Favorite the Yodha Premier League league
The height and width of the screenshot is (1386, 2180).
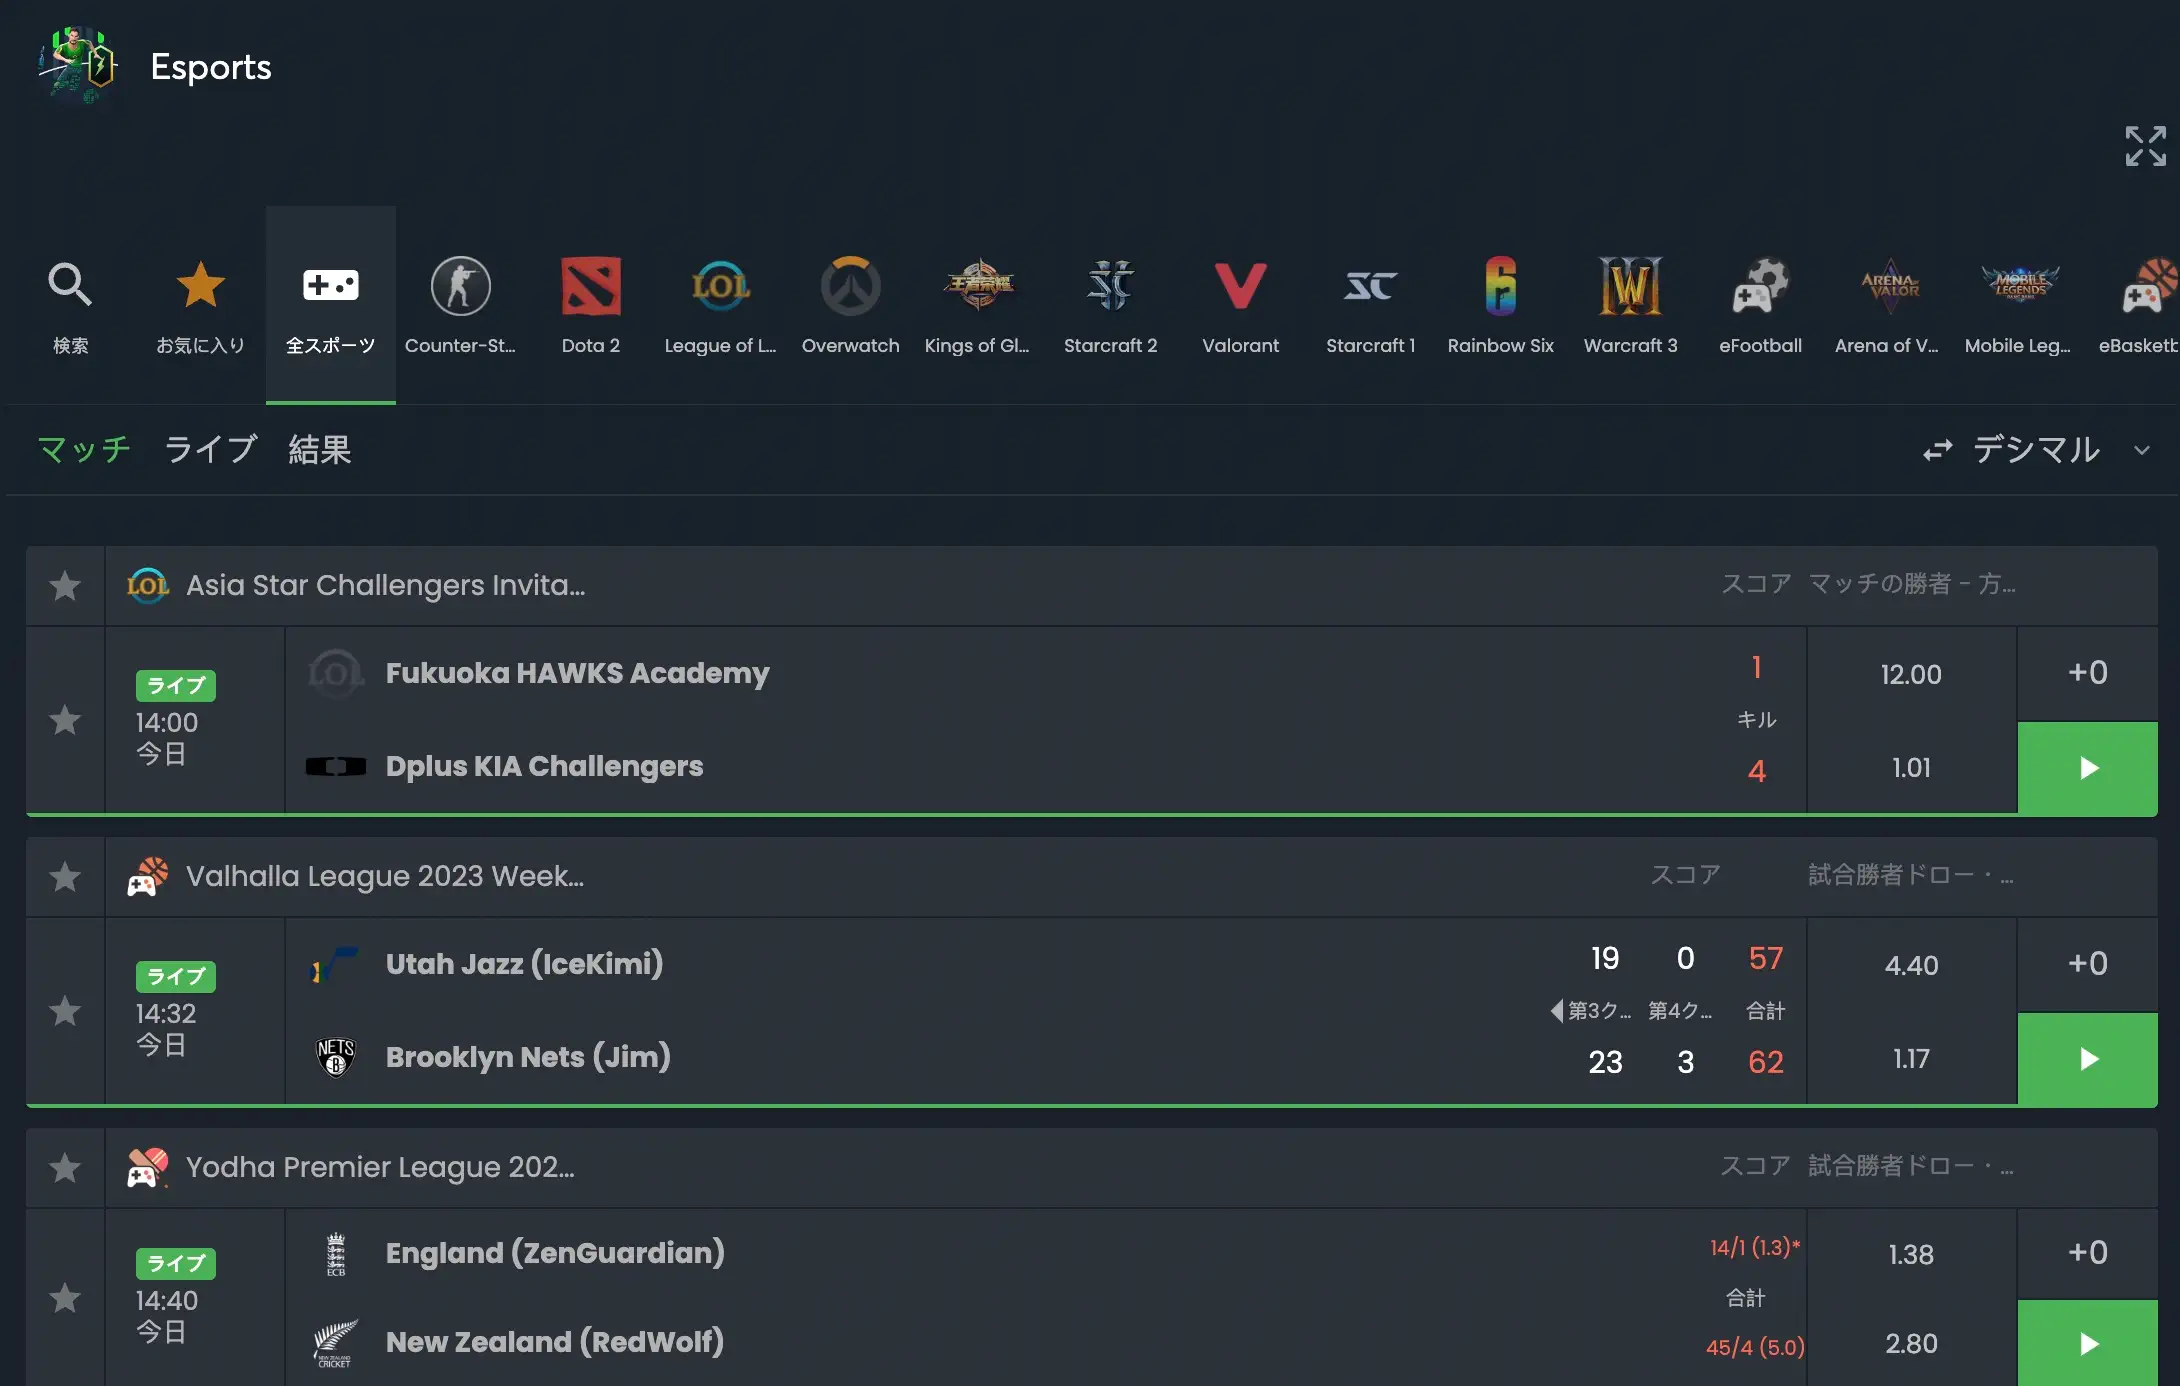click(65, 1167)
